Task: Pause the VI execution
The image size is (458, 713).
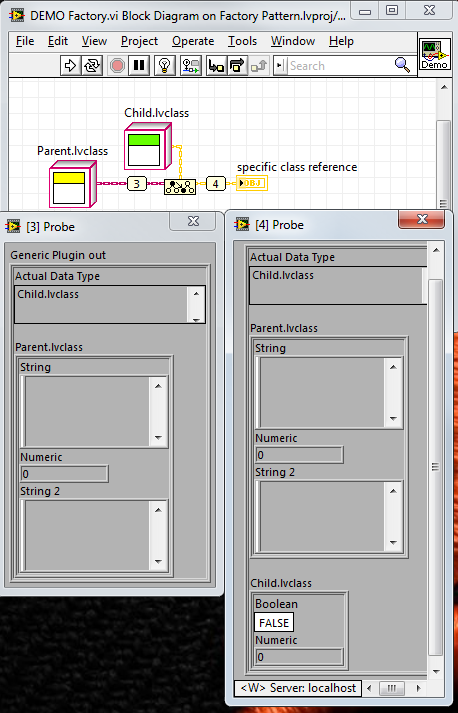Action: coord(139,65)
